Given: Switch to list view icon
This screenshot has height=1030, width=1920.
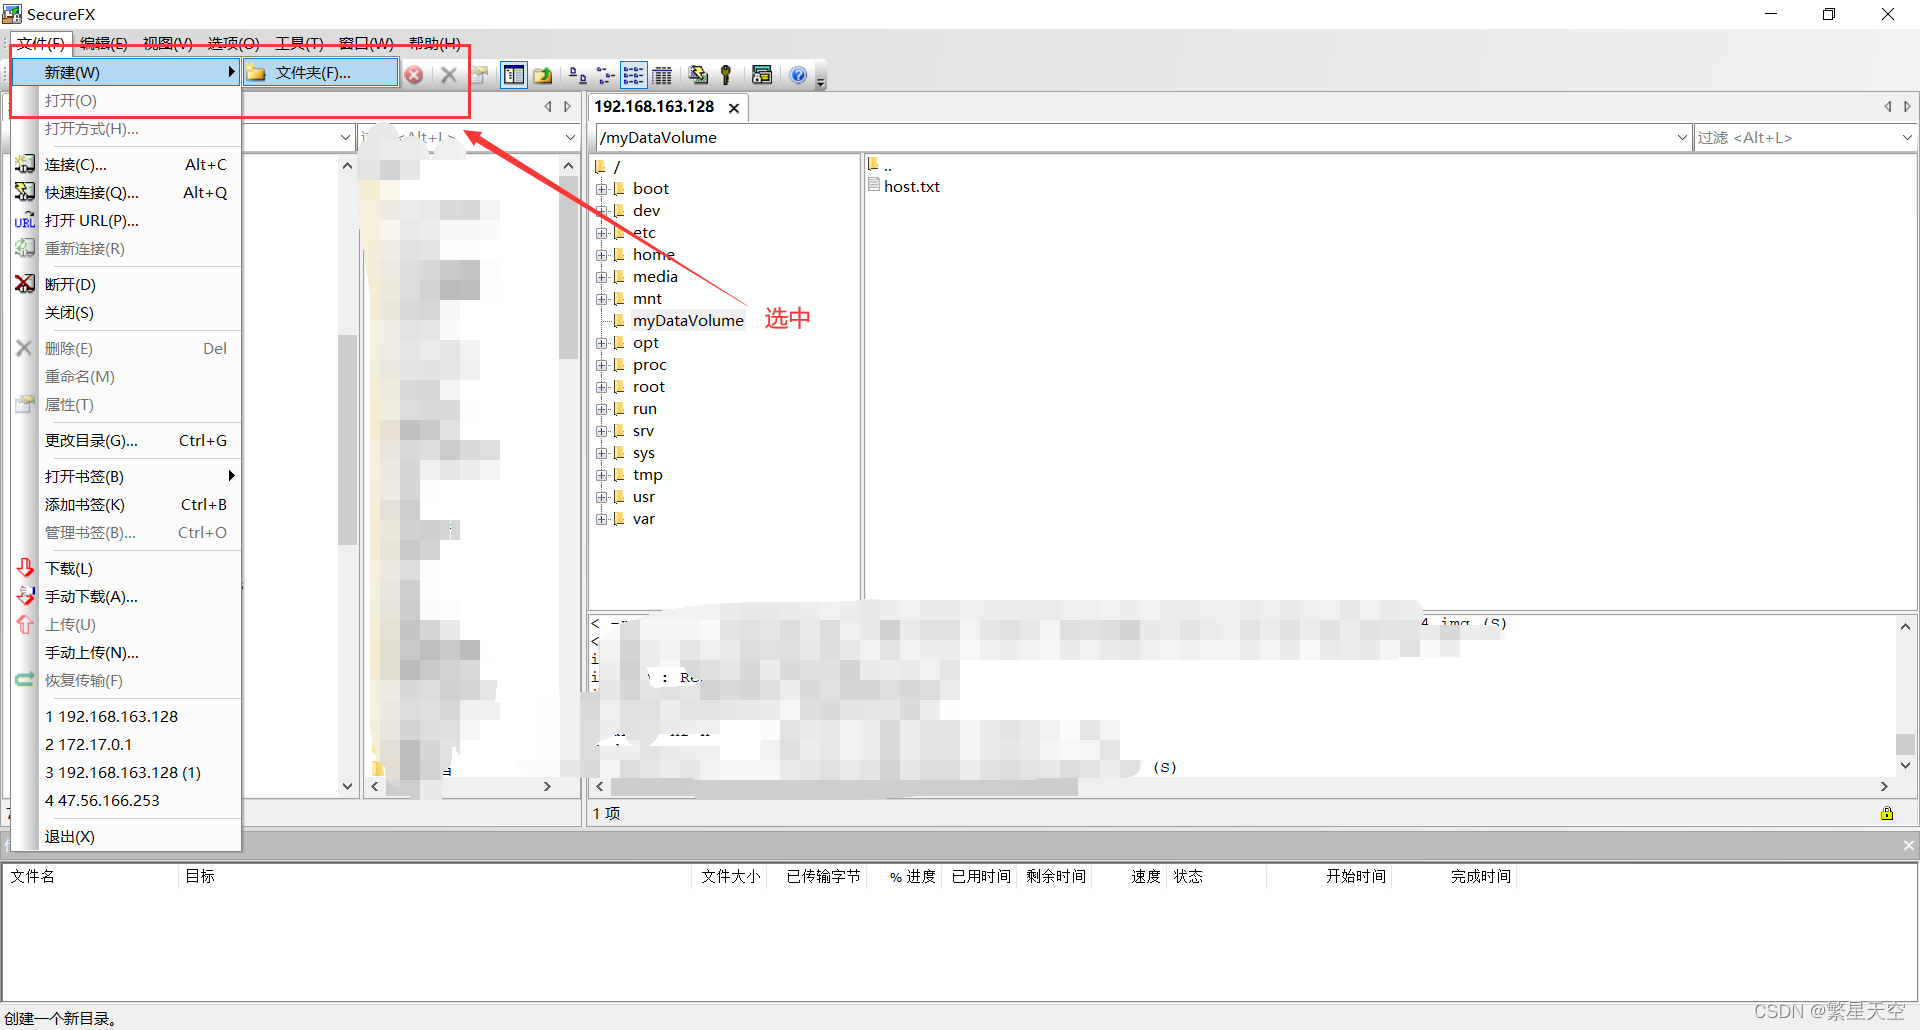Looking at the screenshot, I should click(633, 75).
